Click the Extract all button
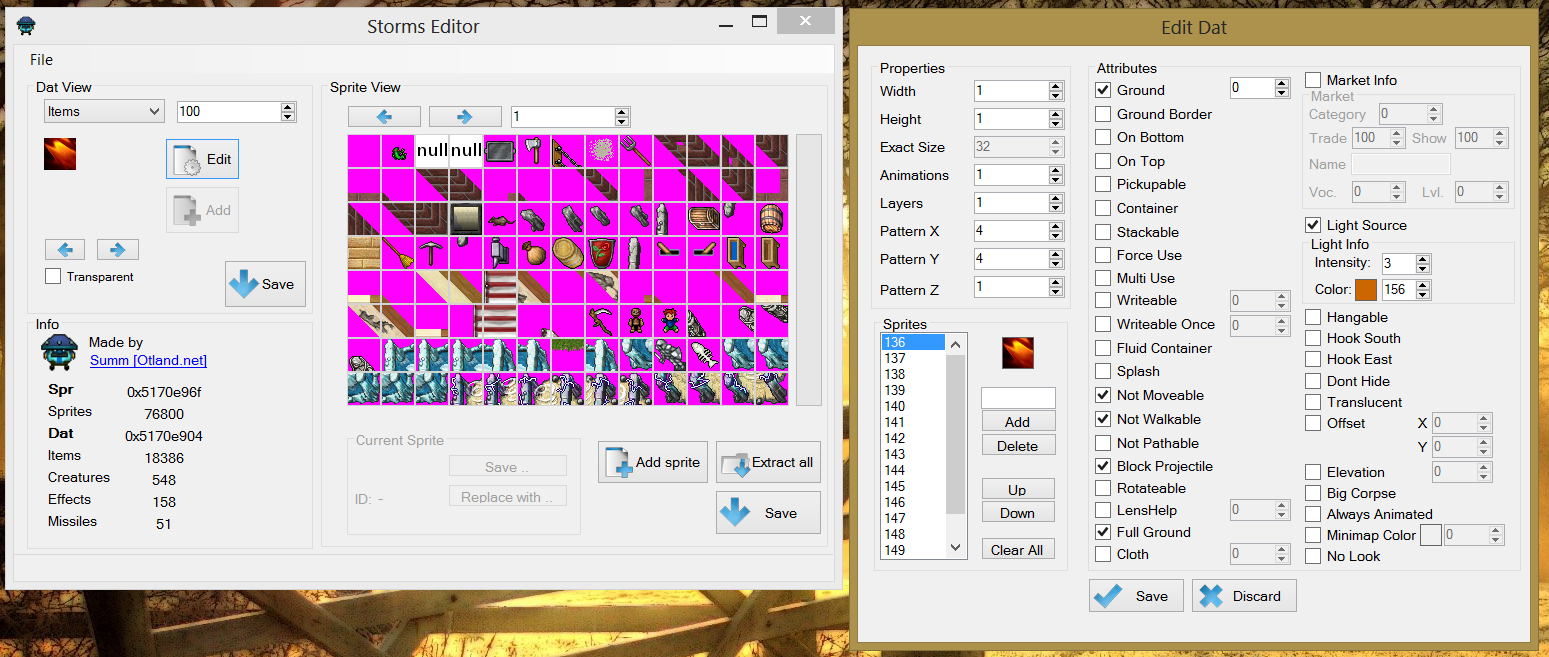 [768, 462]
